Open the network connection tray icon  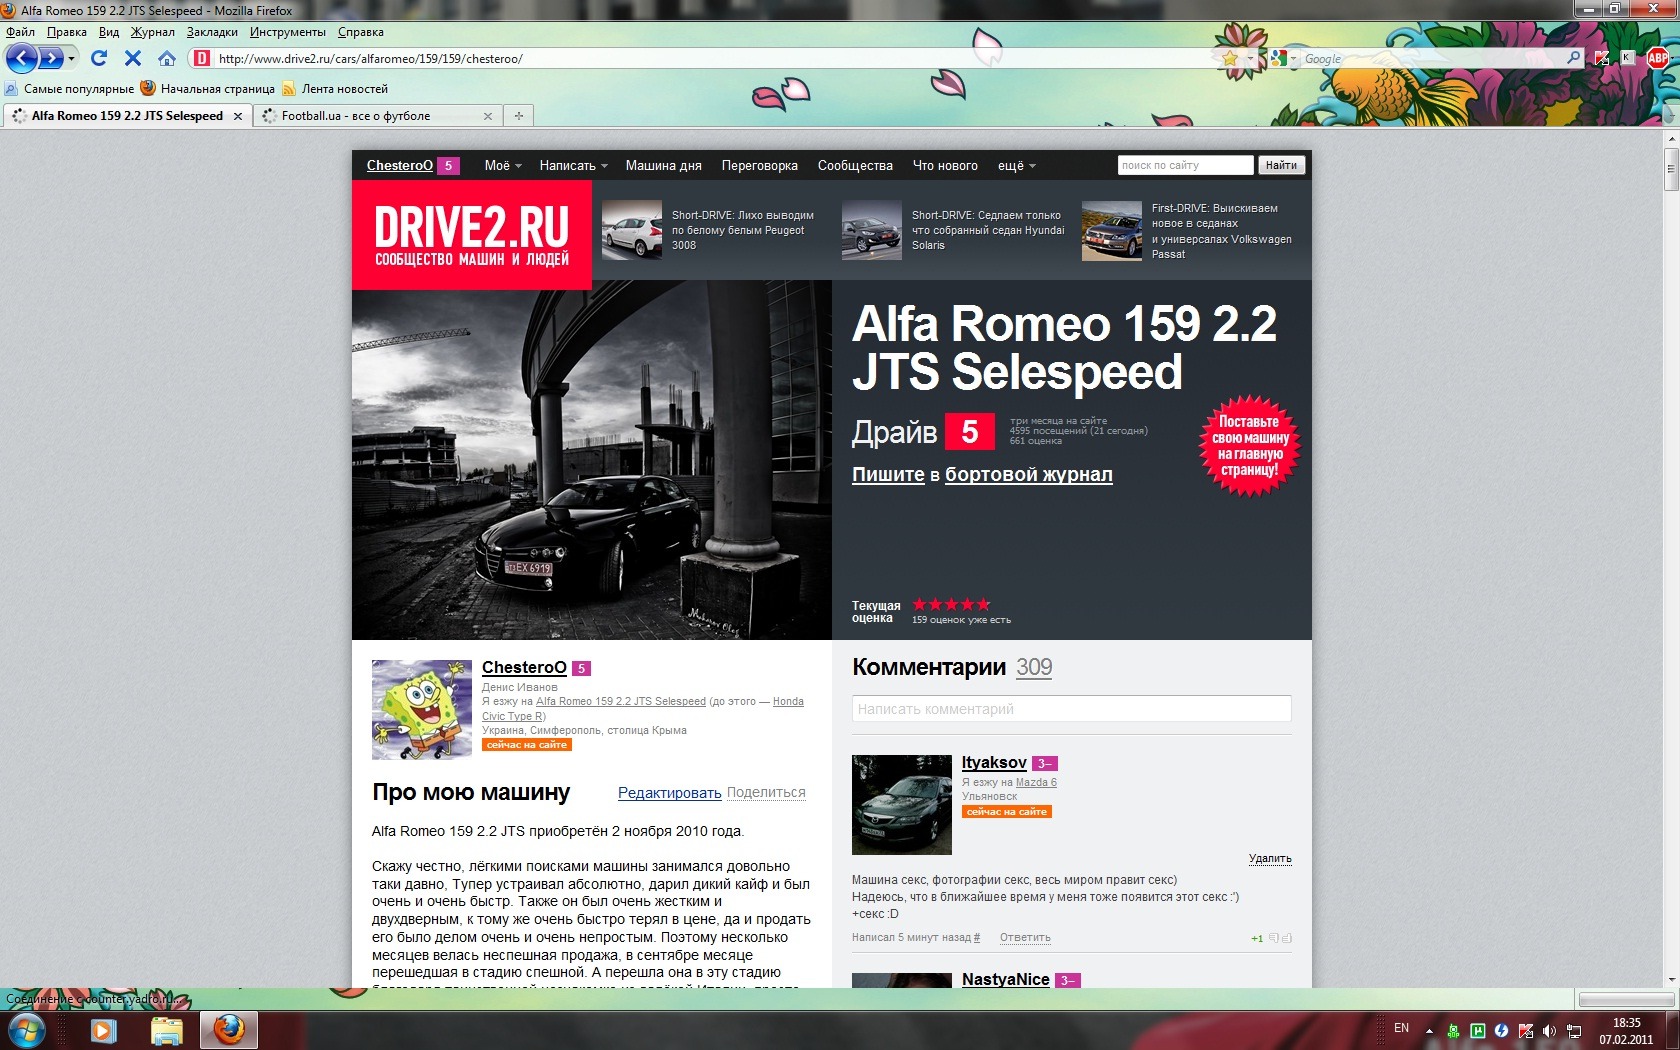pos(1573,1030)
